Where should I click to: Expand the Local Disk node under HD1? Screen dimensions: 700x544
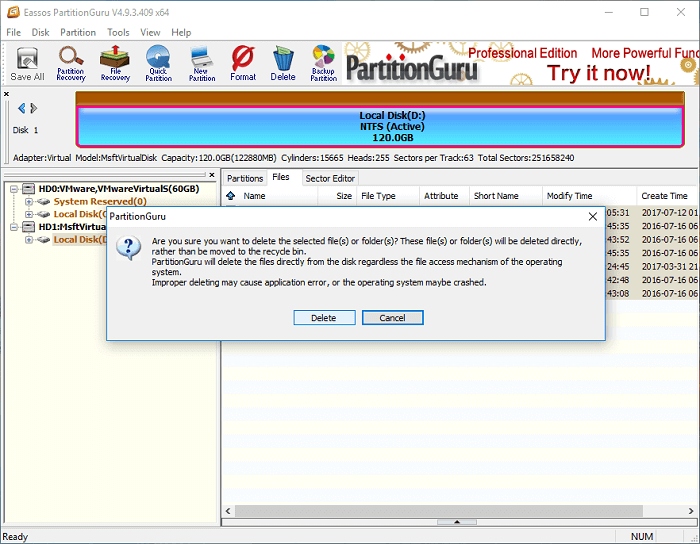[x=29, y=240]
